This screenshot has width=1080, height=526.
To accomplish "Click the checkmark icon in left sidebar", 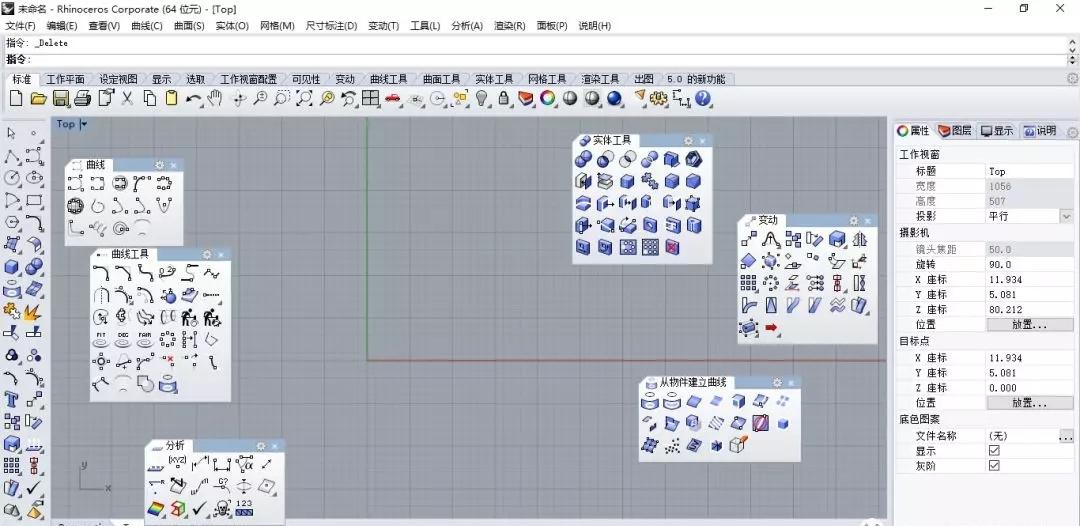I will [x=34, y=489].
